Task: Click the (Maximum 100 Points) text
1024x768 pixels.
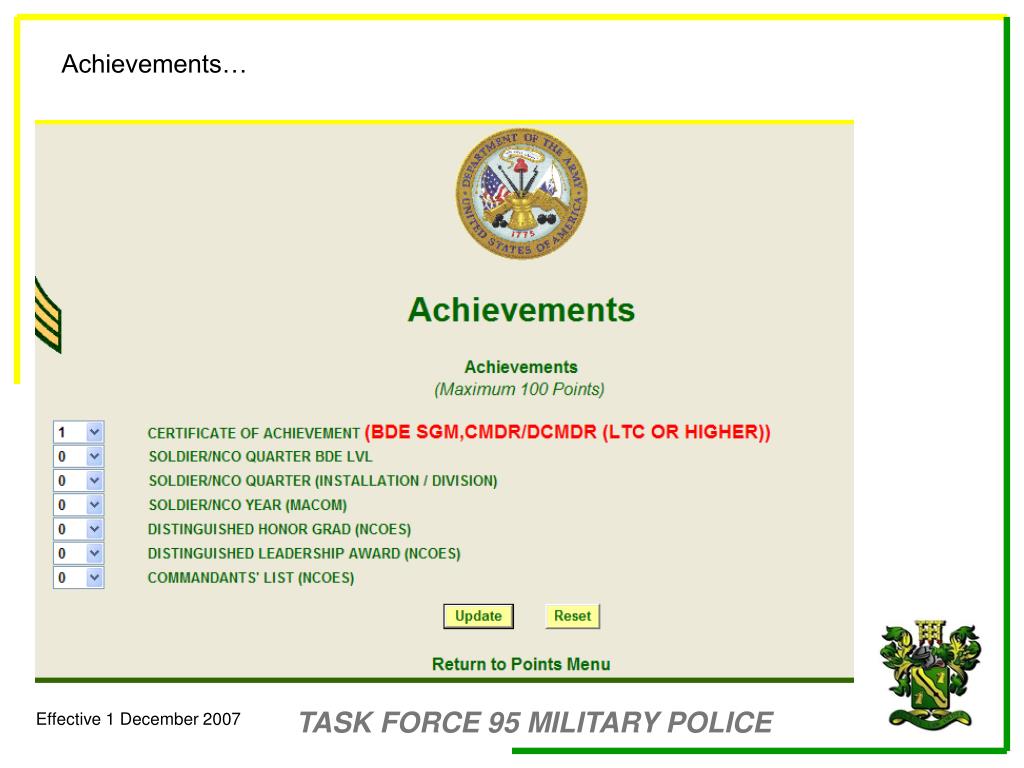Action: pyautogui.click(x=520, y=389)
